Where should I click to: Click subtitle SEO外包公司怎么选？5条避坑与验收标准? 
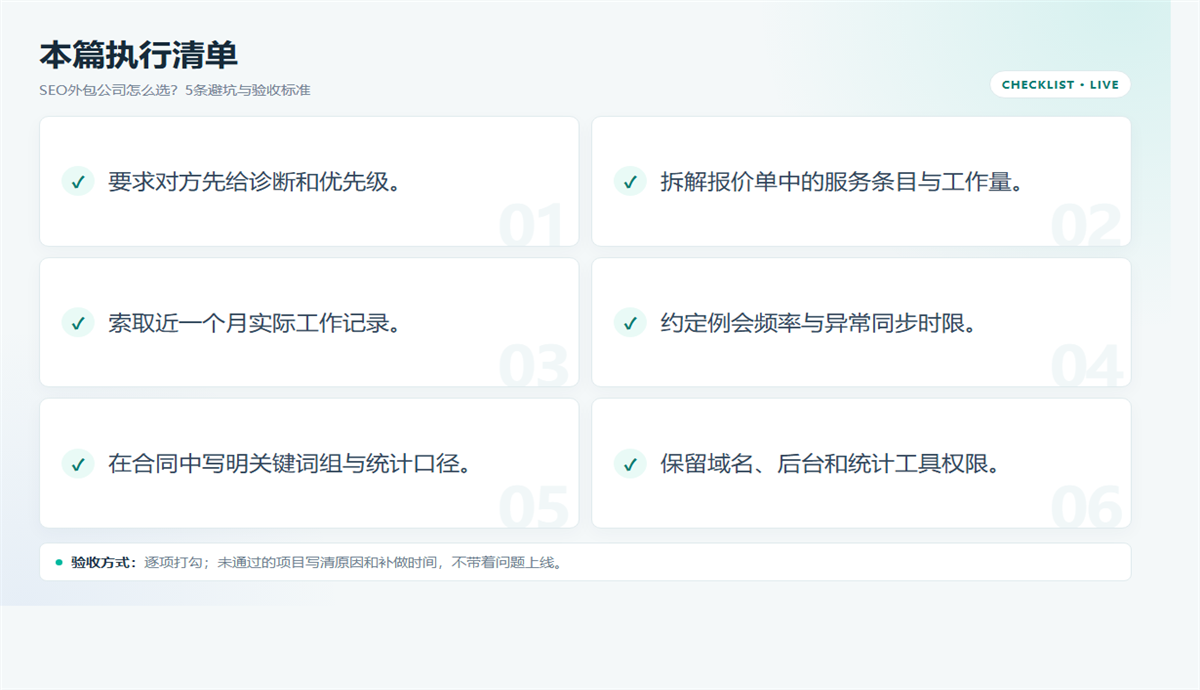(175, 90)
